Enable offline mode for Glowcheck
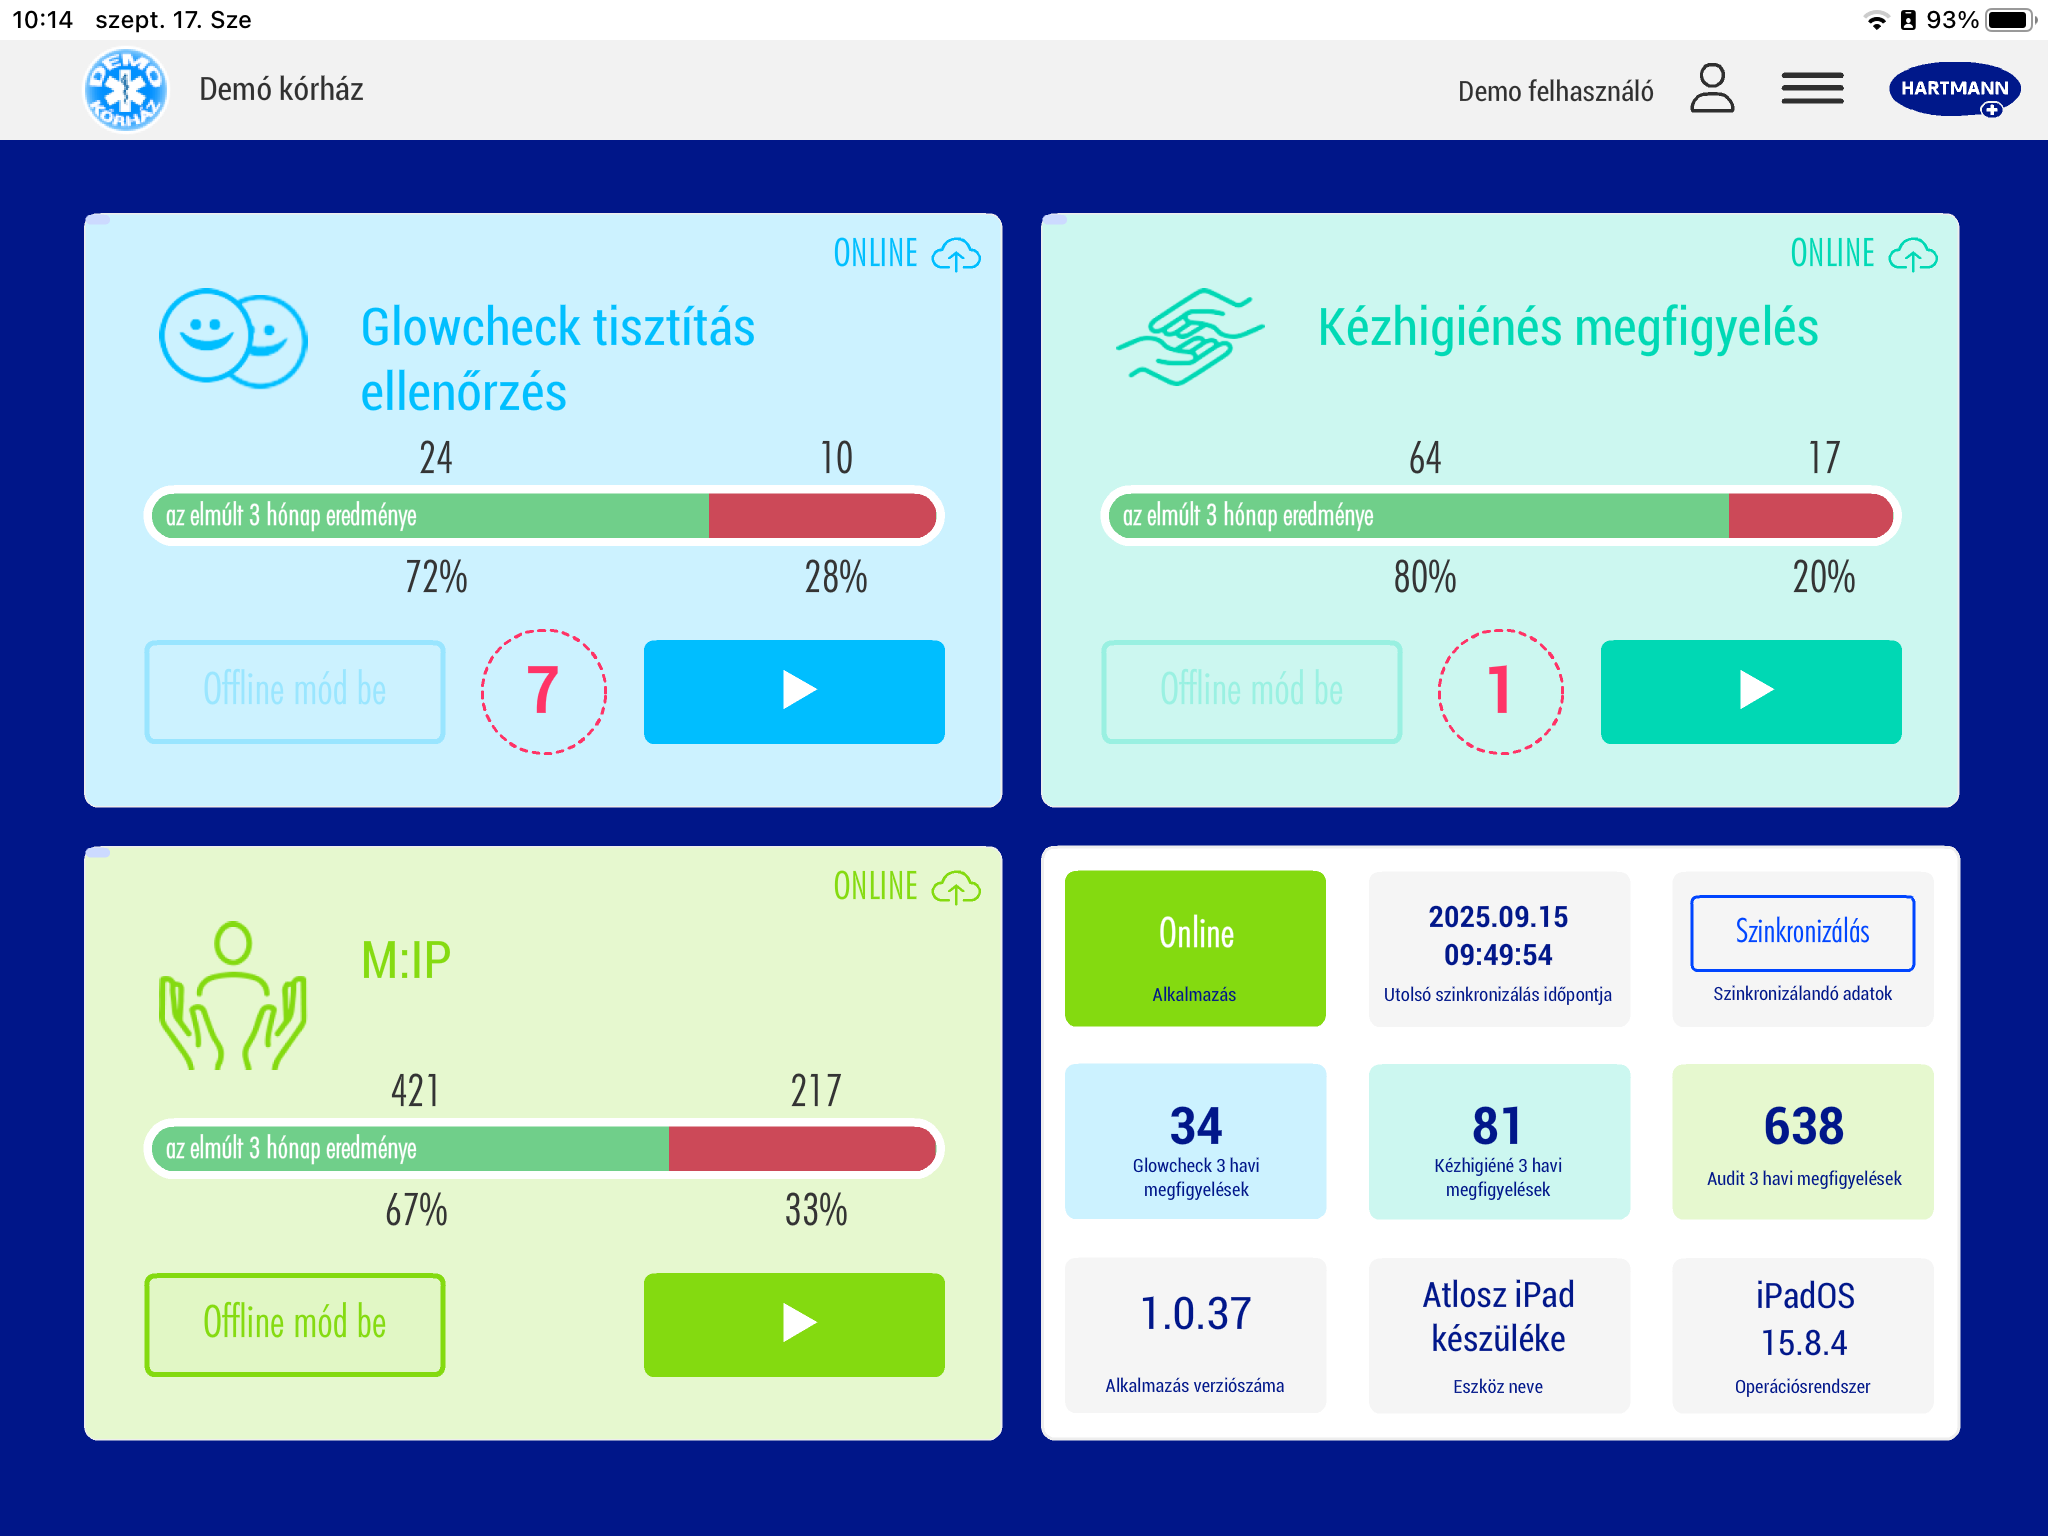The height and width of the screenshot is (1536, 2048). 295,691
